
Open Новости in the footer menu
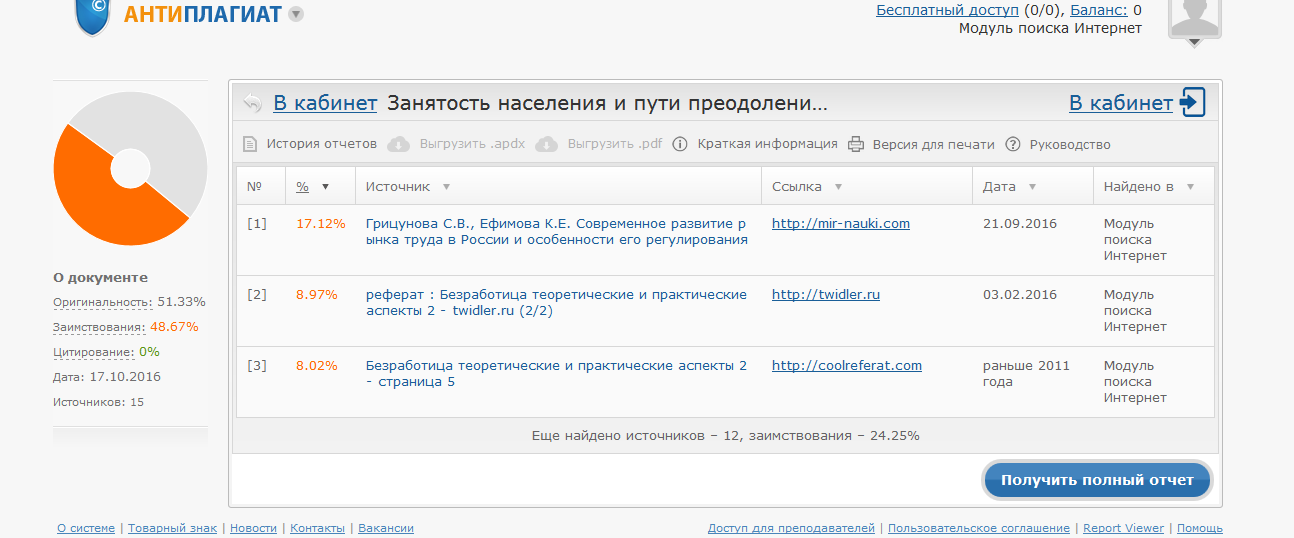[x=253, y=528]
